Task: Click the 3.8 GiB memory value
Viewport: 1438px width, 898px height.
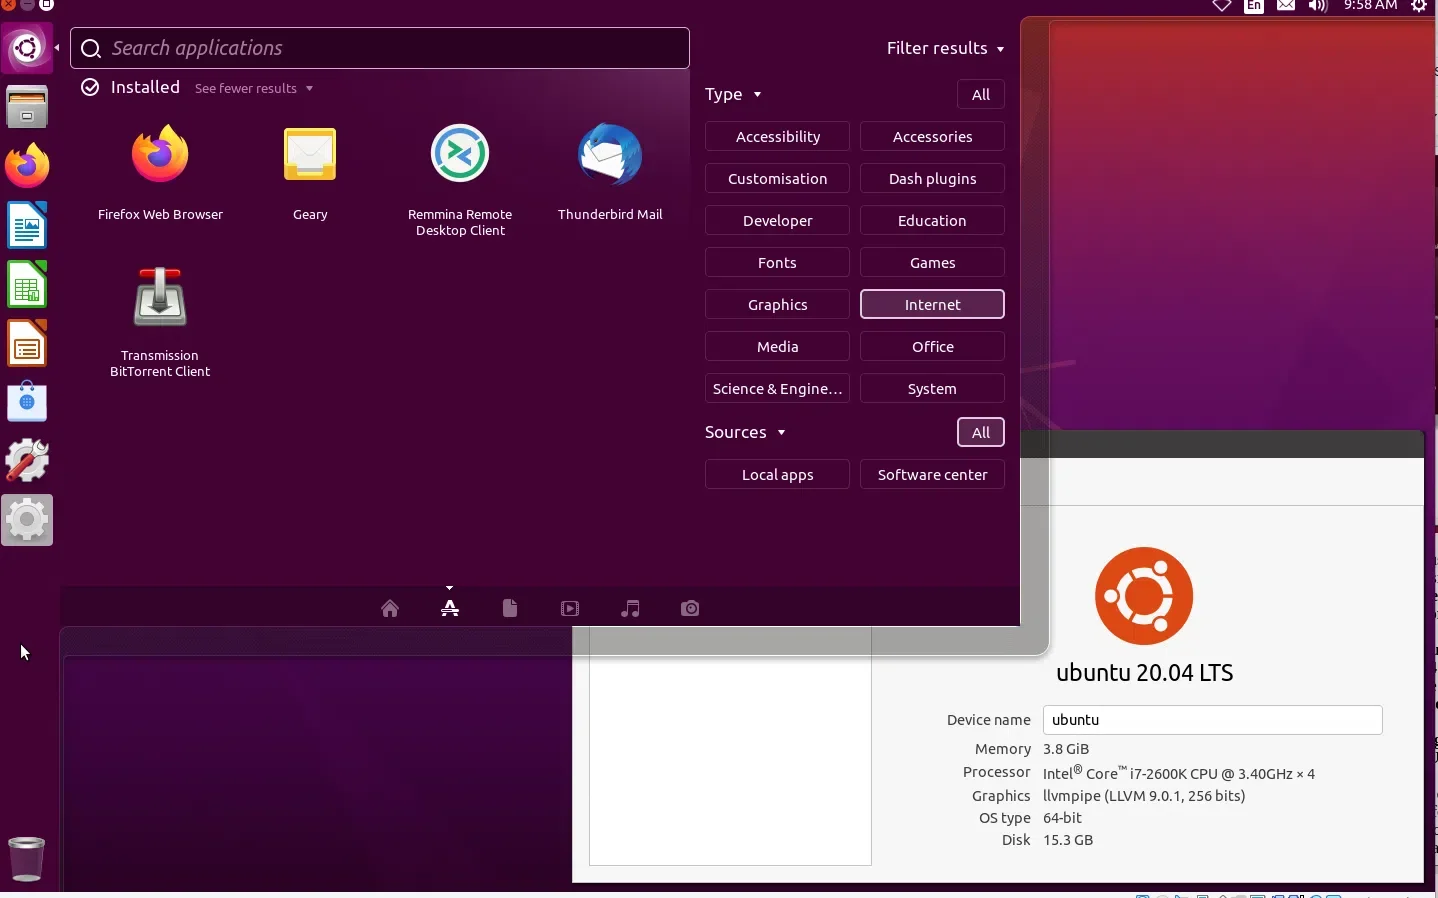Action: [1066, 749]
